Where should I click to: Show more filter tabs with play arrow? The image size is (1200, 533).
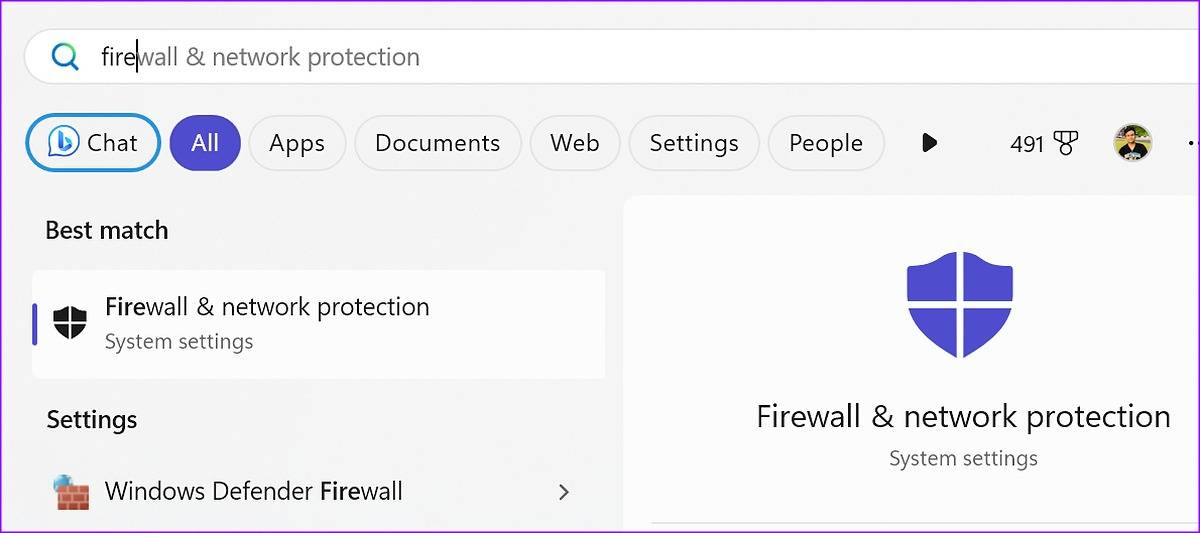(x=929, y=143)
